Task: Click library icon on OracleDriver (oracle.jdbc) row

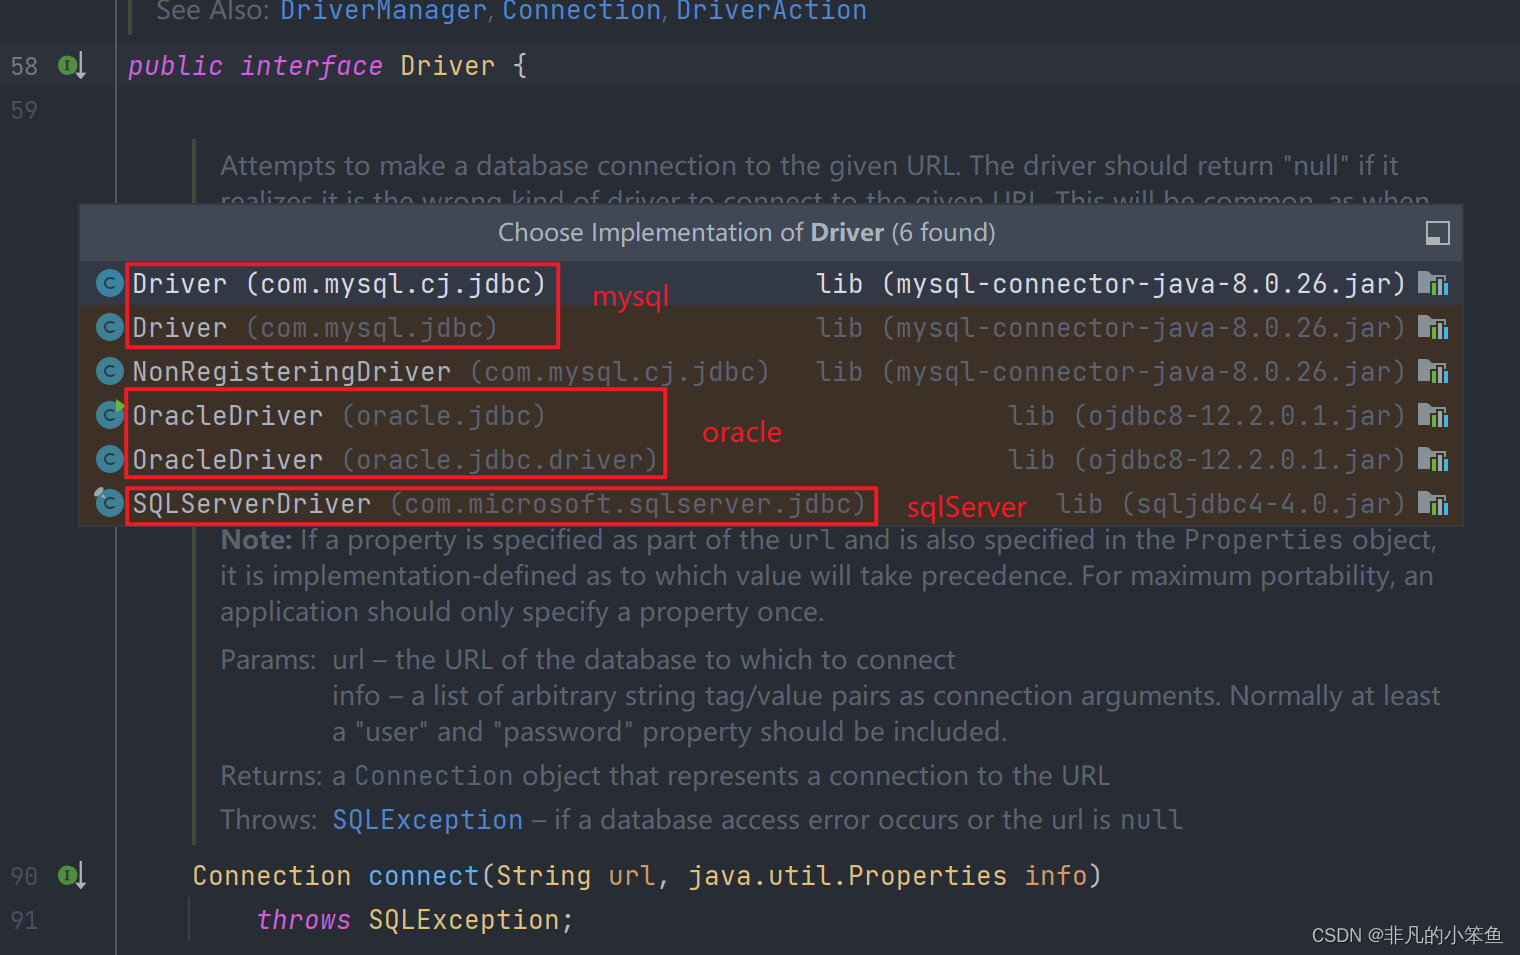Action: [x=1433, y=416]
